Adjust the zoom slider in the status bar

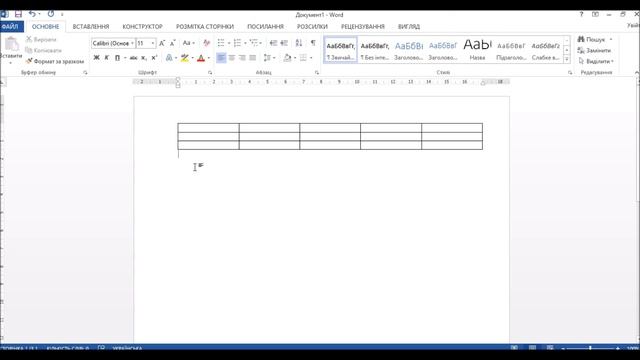tap(590, 348)
